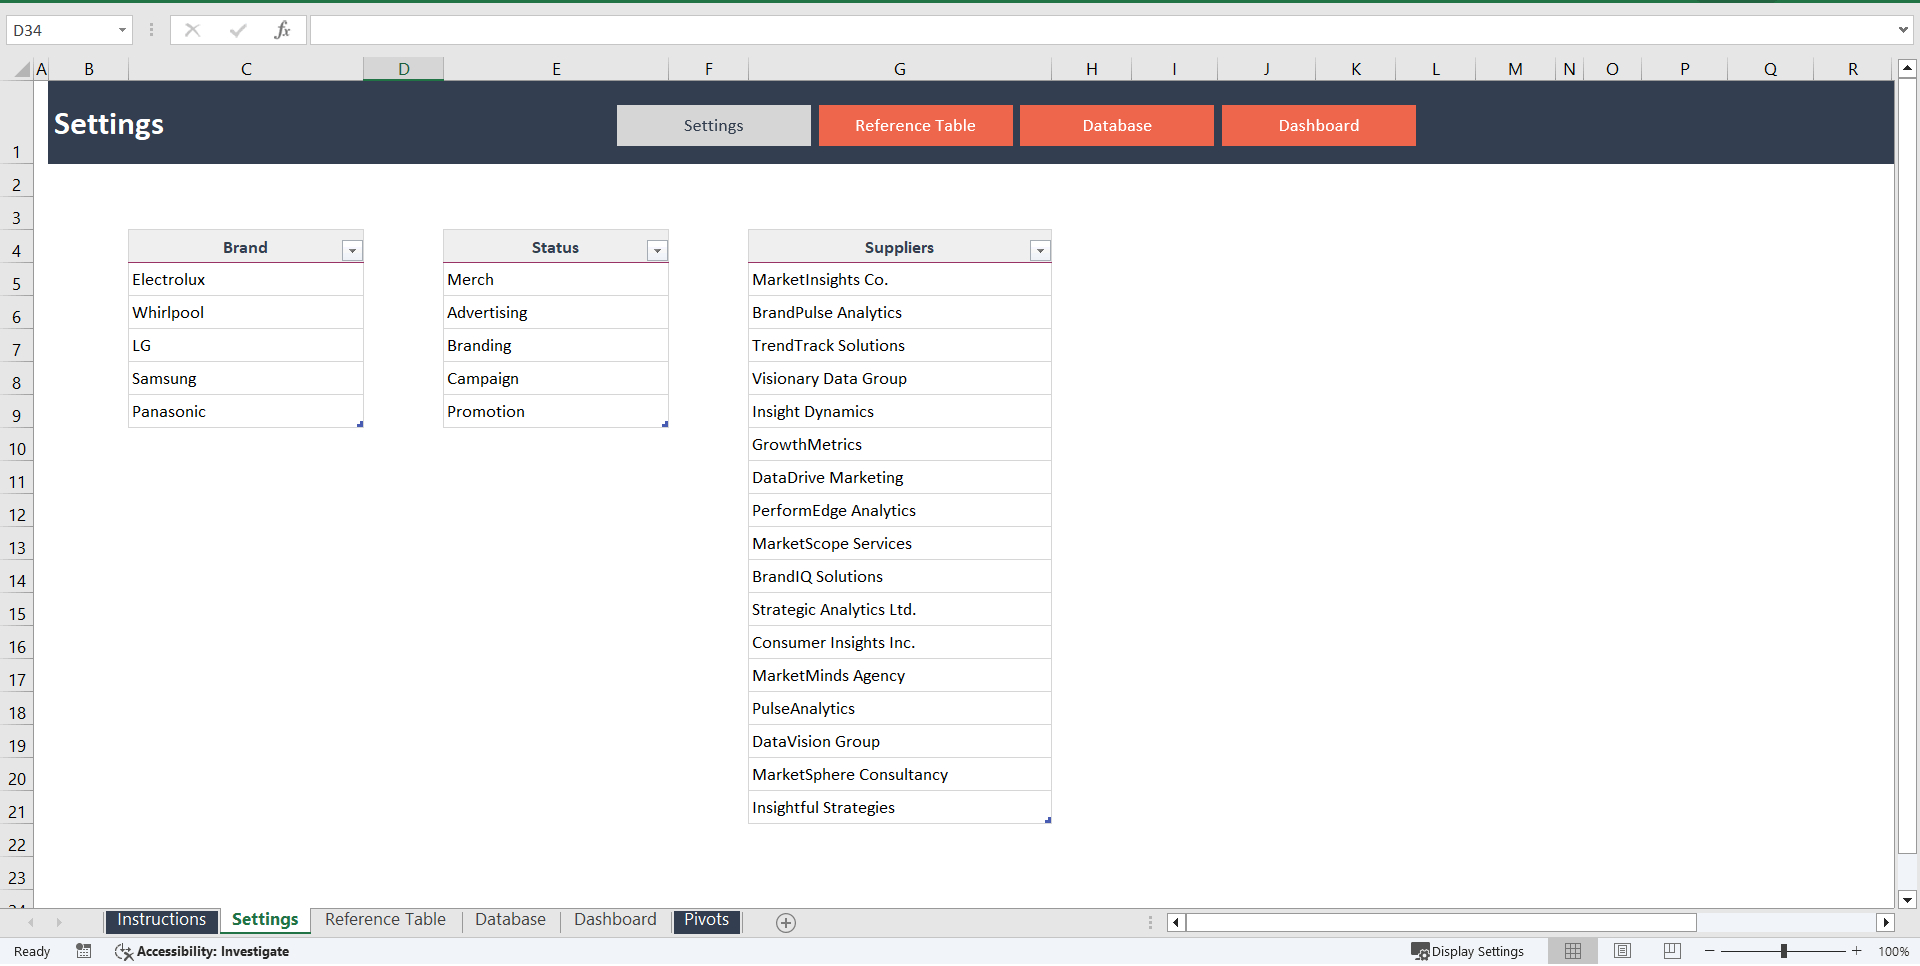The image size is (1920, 966).
Task: Select the MarketSphere Consultancy cell
Action: (900, 775)
